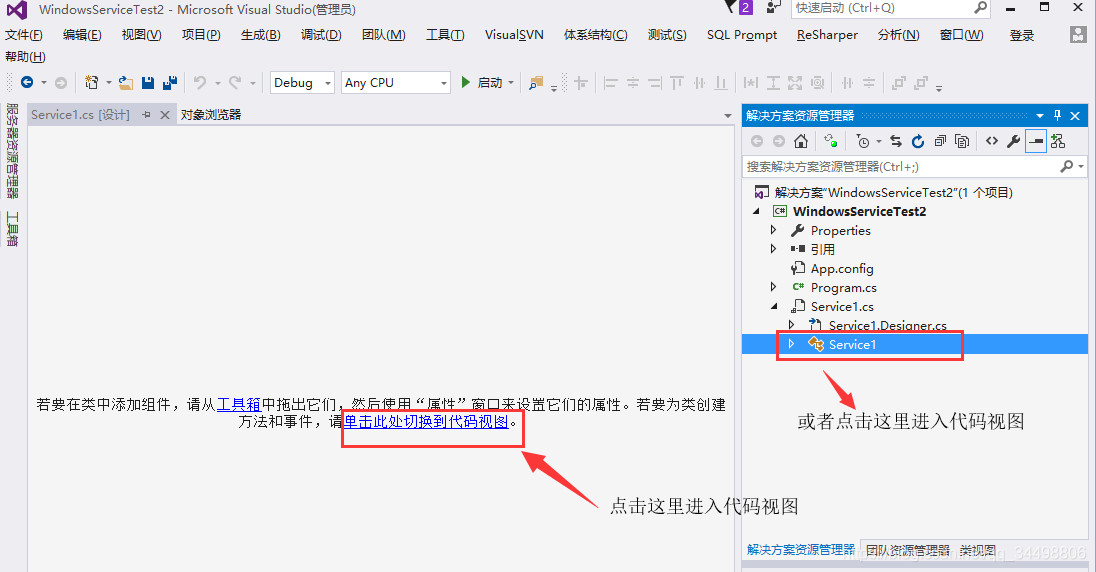
Task: Click the notifications flag icon in title bar
Action: point(732,8)
